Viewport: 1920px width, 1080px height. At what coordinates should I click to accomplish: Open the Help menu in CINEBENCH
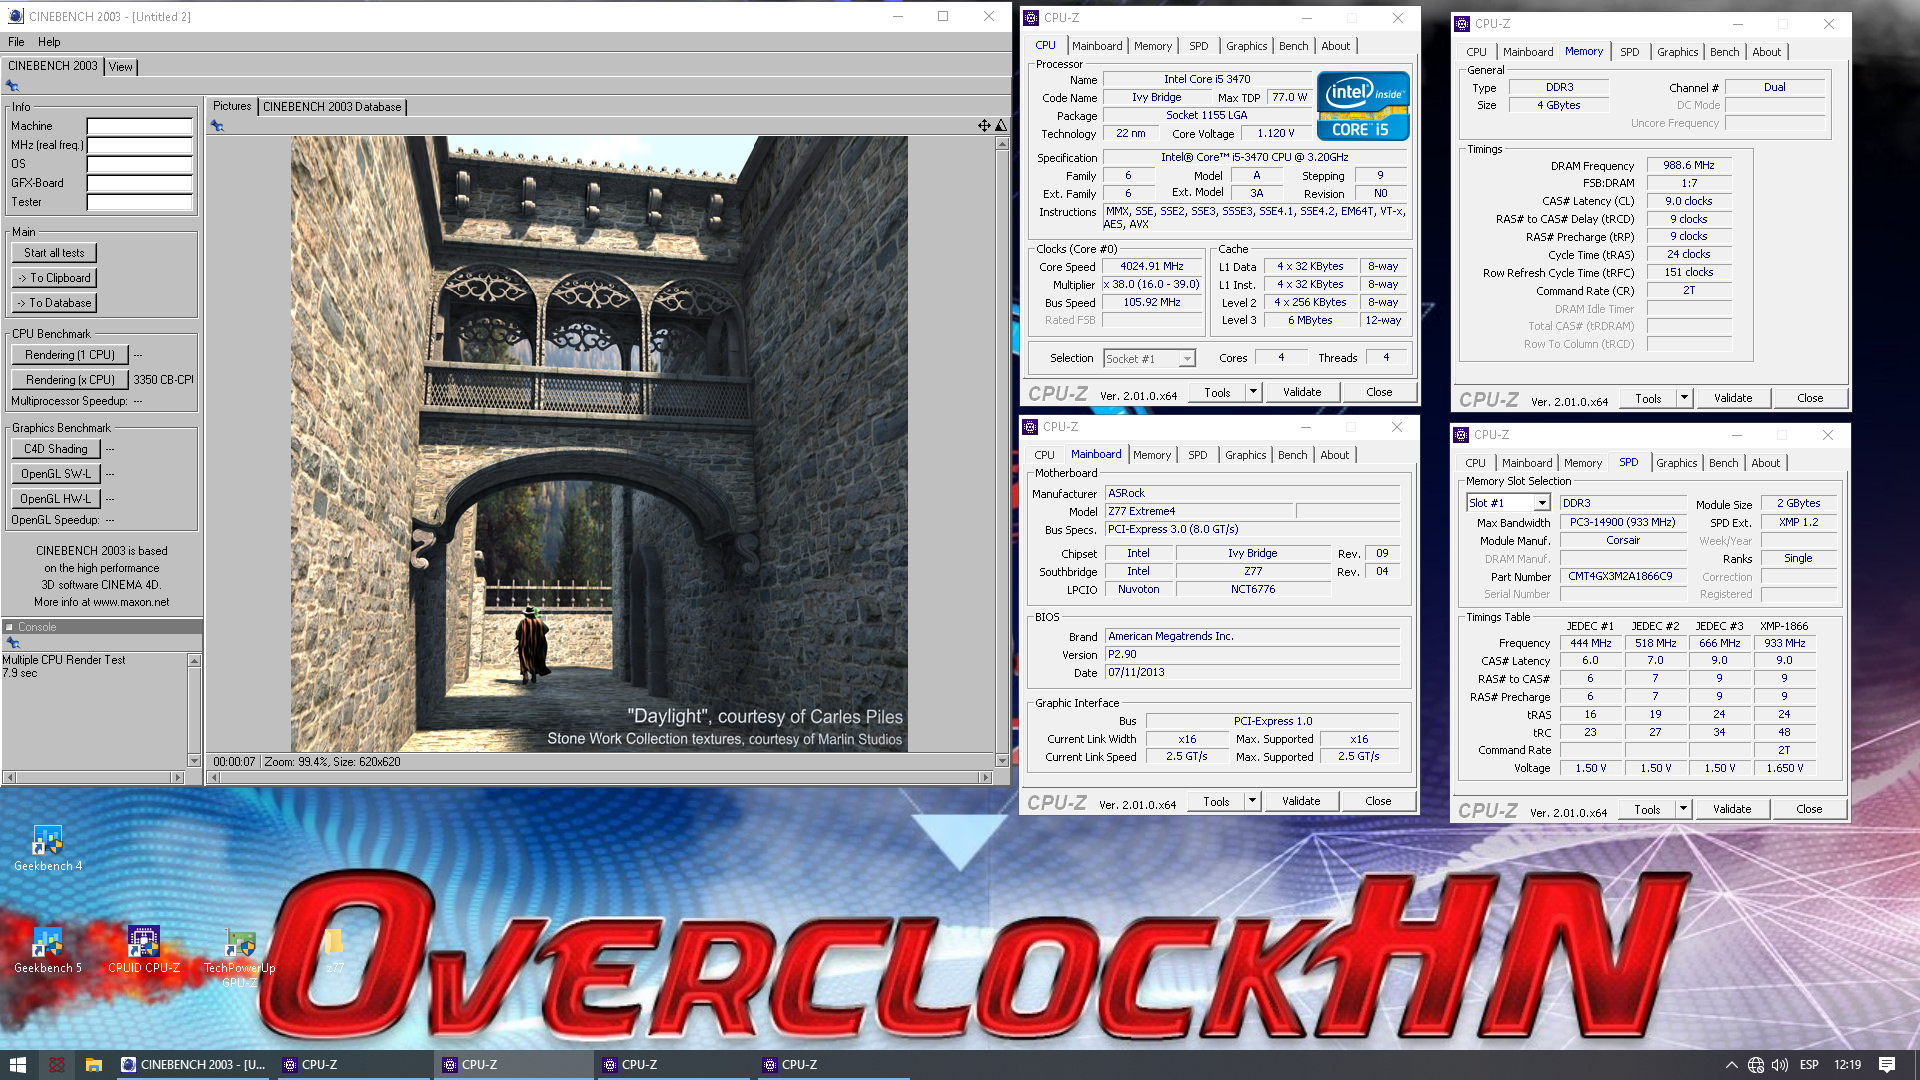(x=49, y=42)
